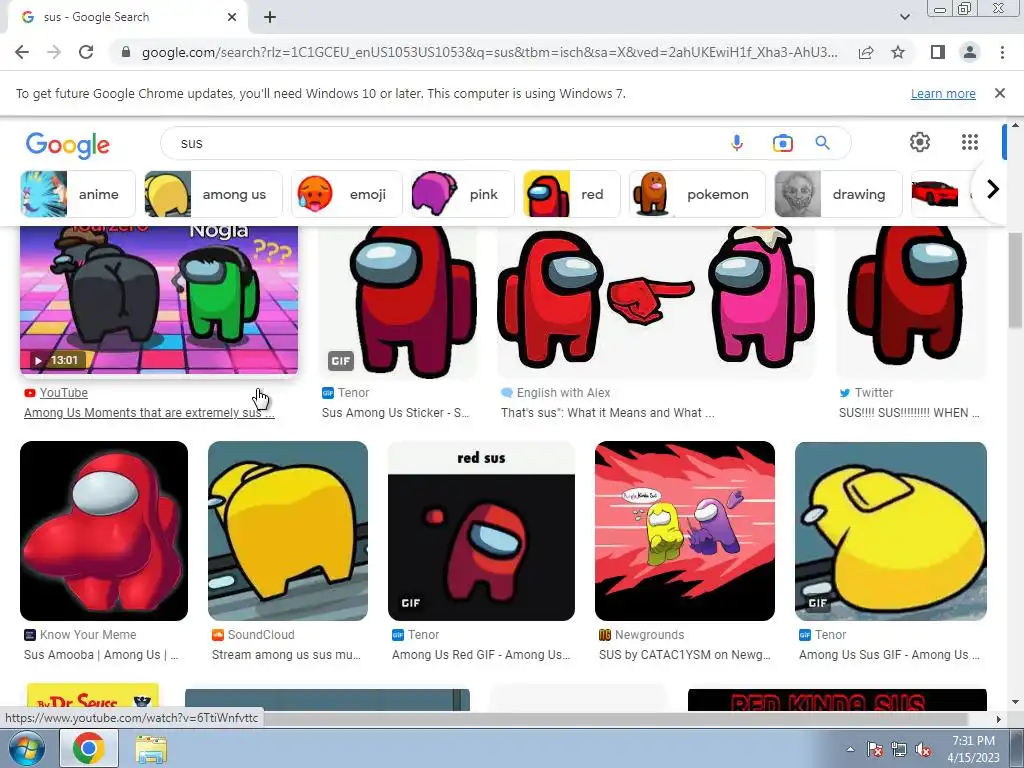Open the Know Your Meme source label
1024x768 pixels.
(x=88, y=635)
